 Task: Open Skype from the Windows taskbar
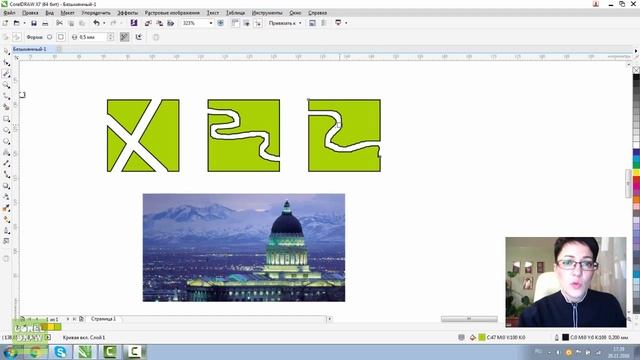pos(60,352)
